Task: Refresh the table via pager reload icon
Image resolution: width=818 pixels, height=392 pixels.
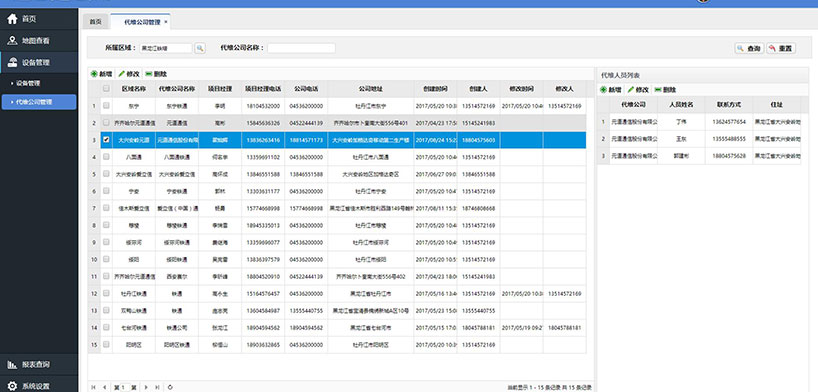Action: [171, 387]
